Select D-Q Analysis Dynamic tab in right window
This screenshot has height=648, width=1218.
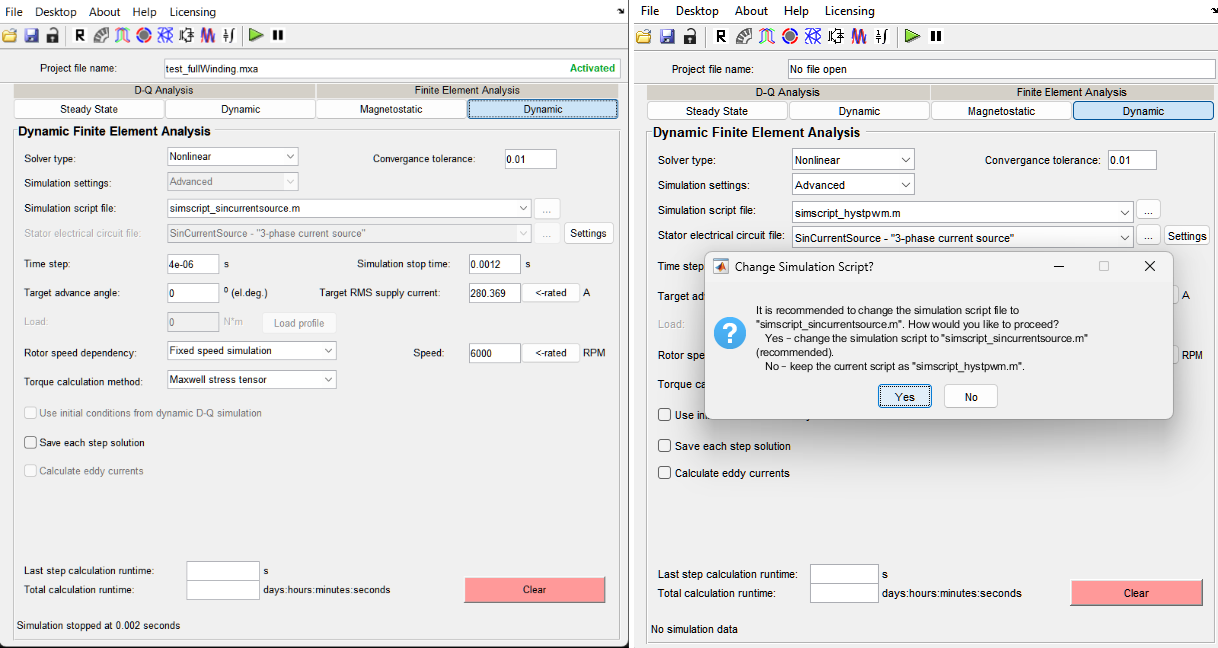[x=859, y=111]
